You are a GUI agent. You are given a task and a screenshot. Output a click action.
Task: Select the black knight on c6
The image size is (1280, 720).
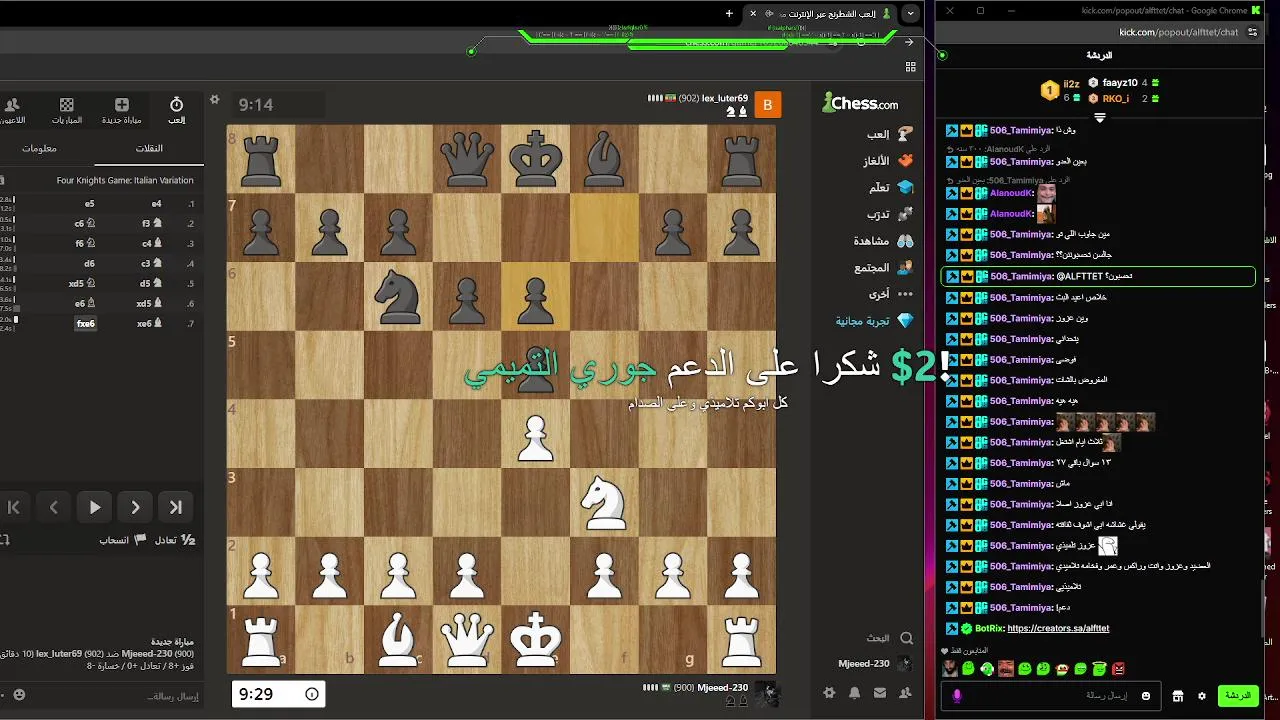click(x=397, y=297)
